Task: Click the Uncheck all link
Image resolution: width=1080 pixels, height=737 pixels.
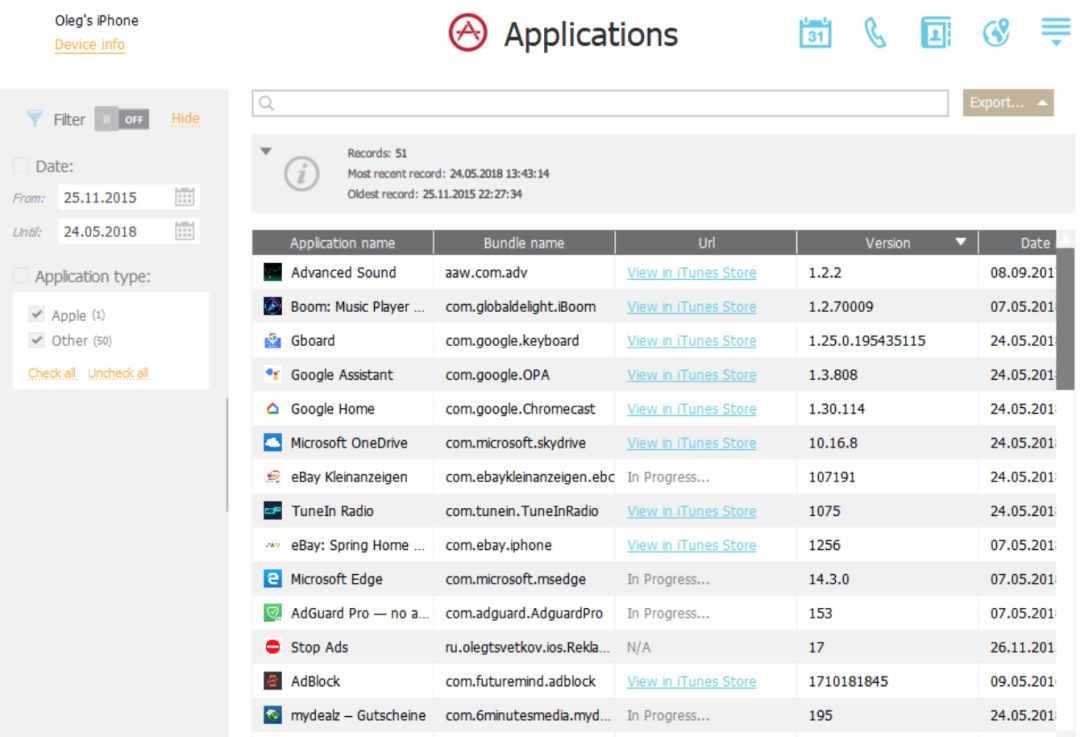Action: (x=118, y=373)
